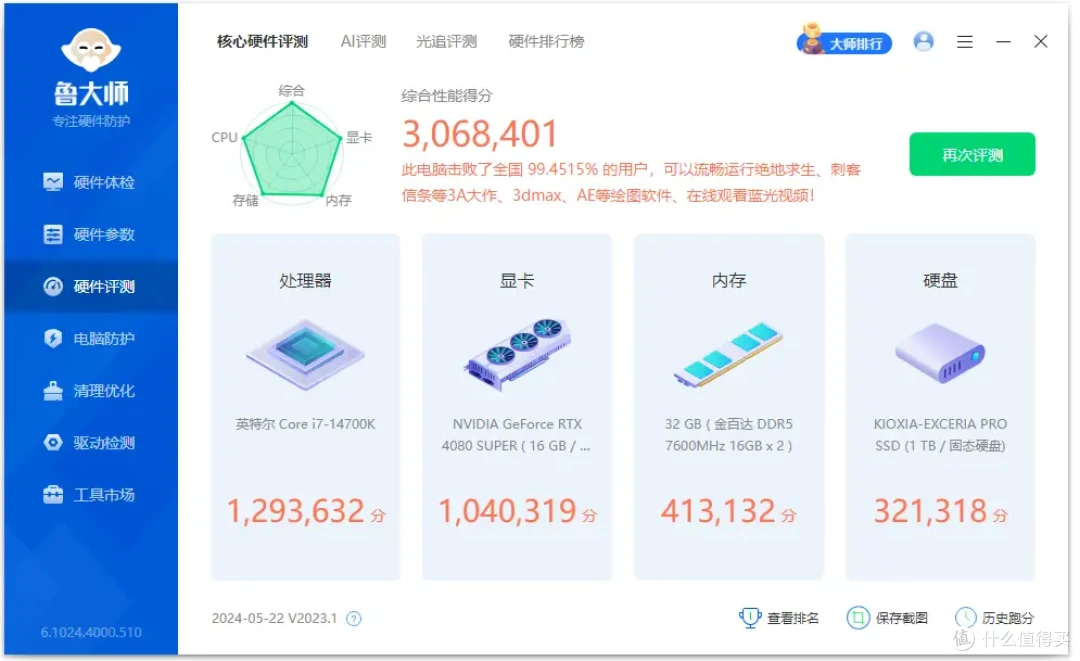Click the 鲁大师 logo avatar
The width and height of the screenshot is (1080, 661).
91,50
